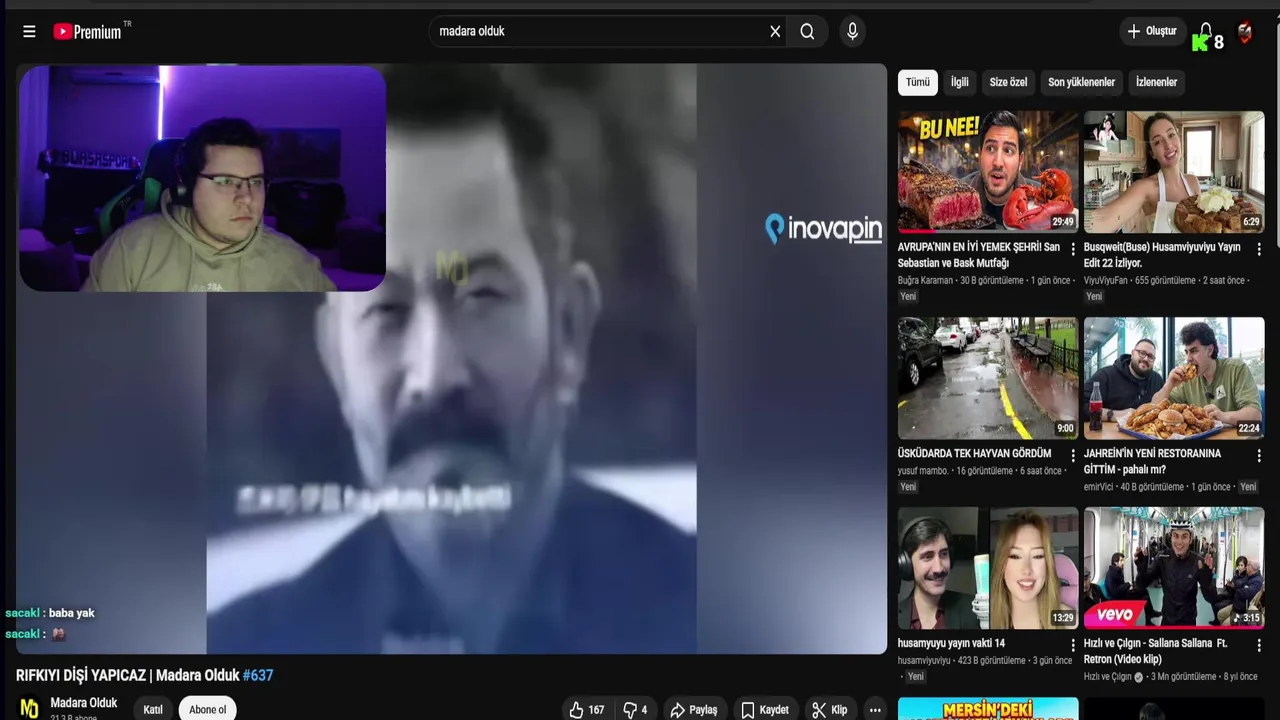The image size is (1280, 720).
Task: Open more options for AVRUPA'NIN EN İYİ YEMEK video
Action: pyautogui.click(x=1073, y=248)
